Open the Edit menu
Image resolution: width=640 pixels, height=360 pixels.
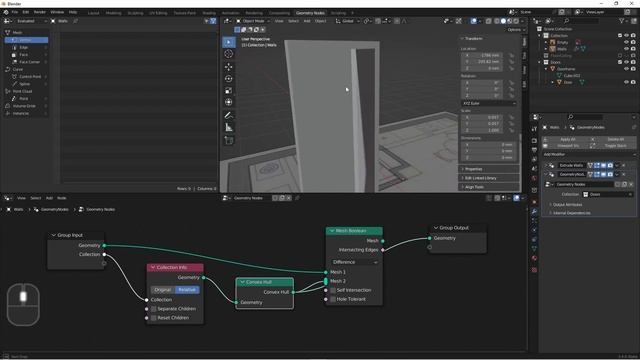click(x=26, y=12)
